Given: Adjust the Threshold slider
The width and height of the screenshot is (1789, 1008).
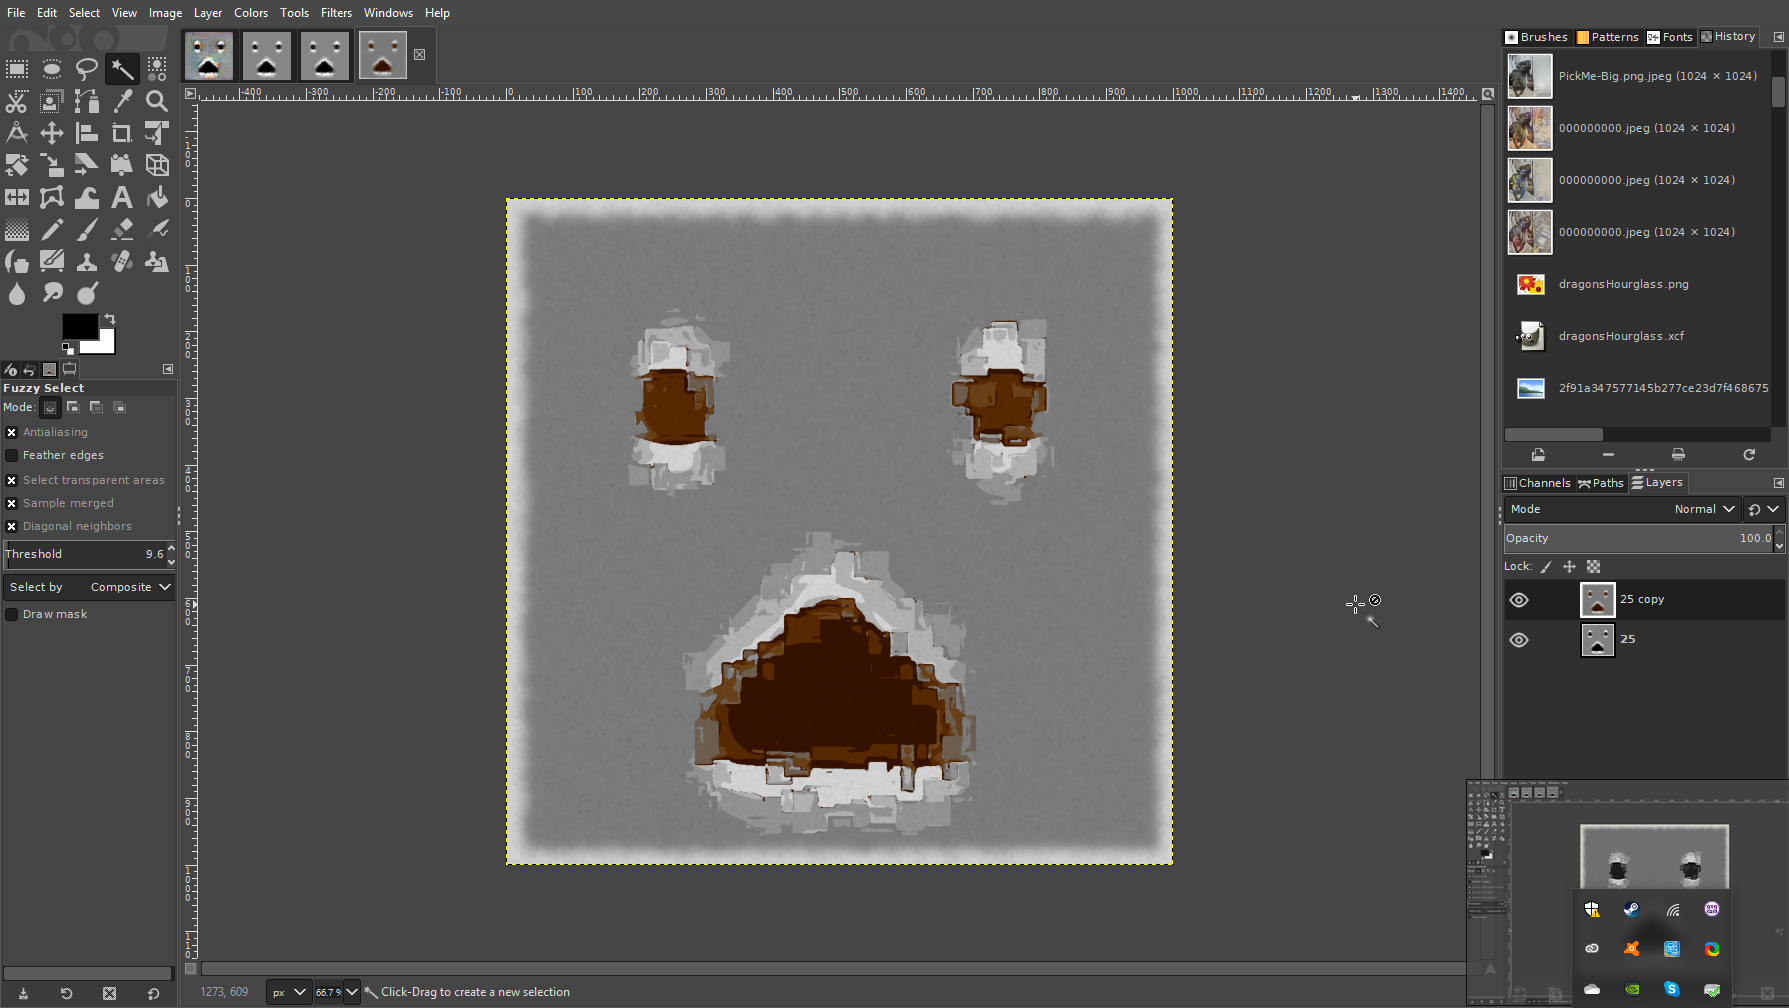Looking at the screenshot, I should point(85,554).
